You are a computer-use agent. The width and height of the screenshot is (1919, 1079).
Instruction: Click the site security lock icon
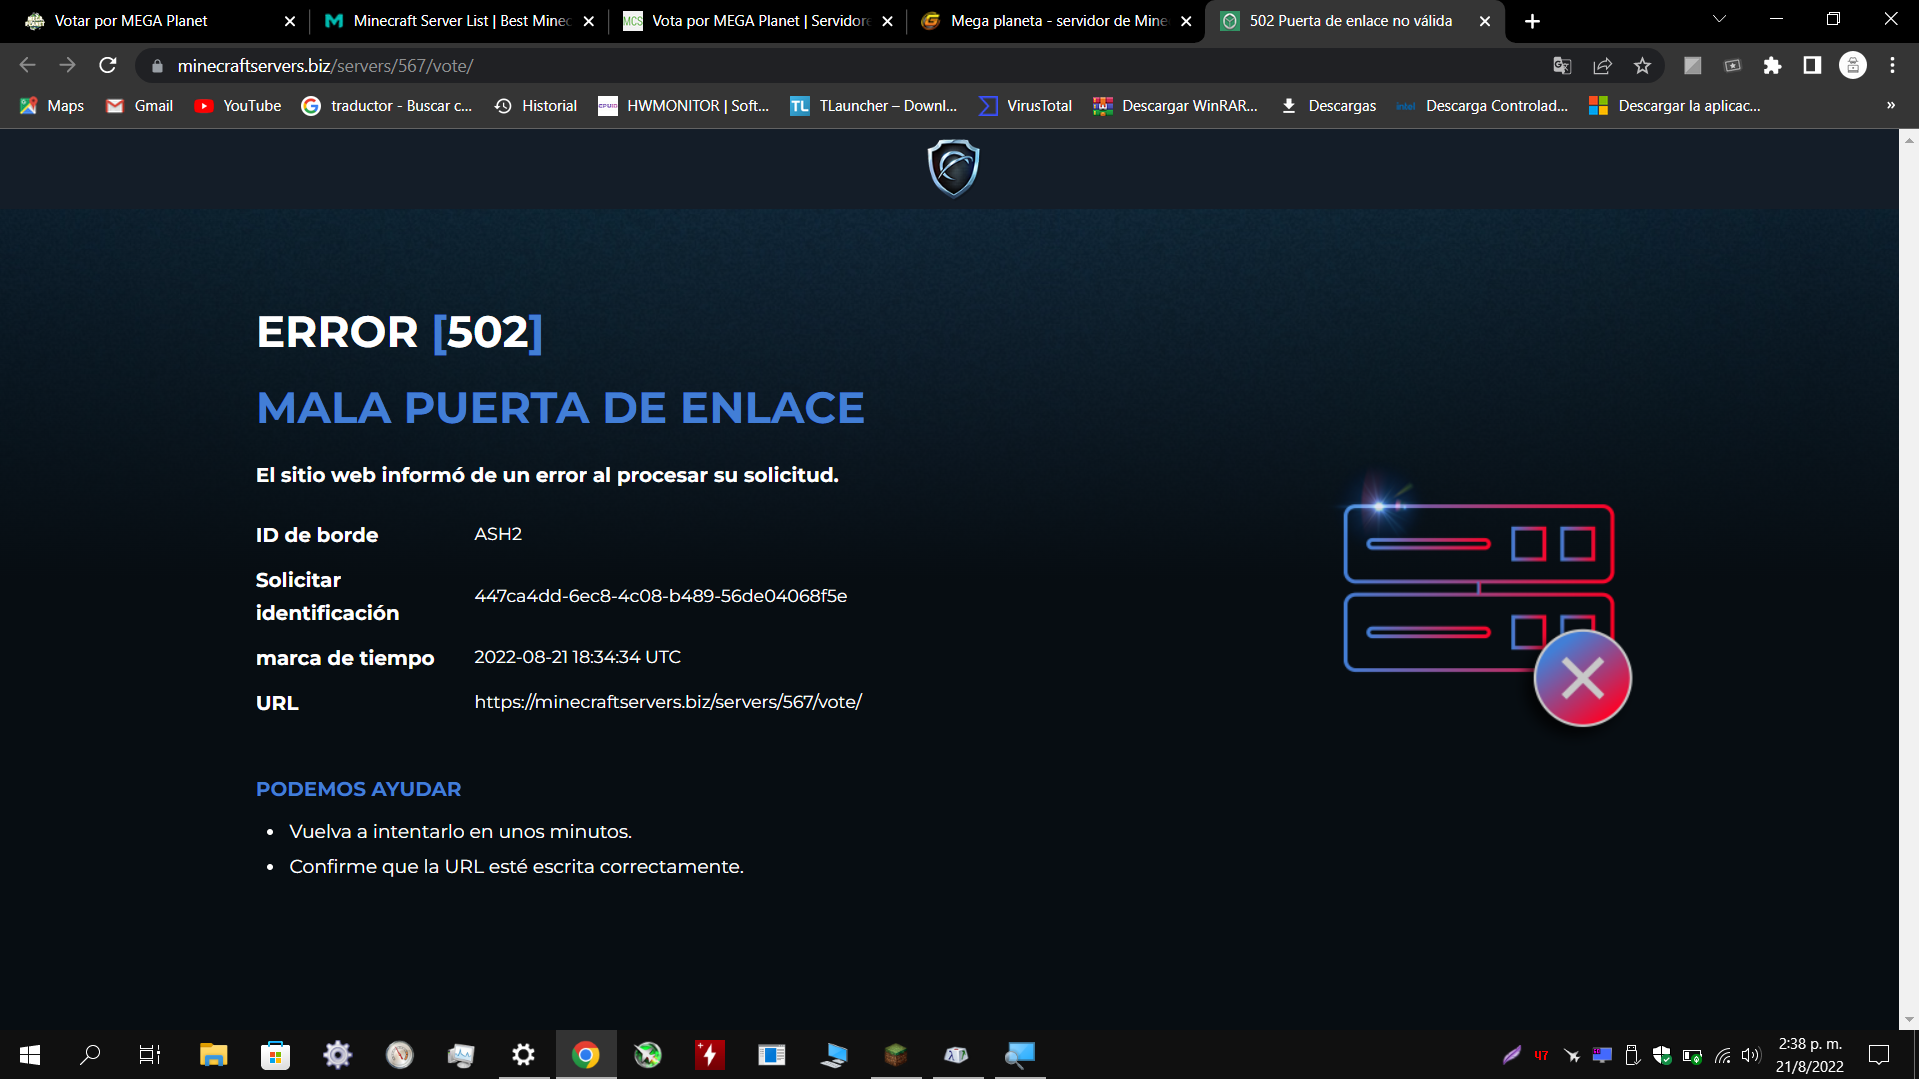156,66
